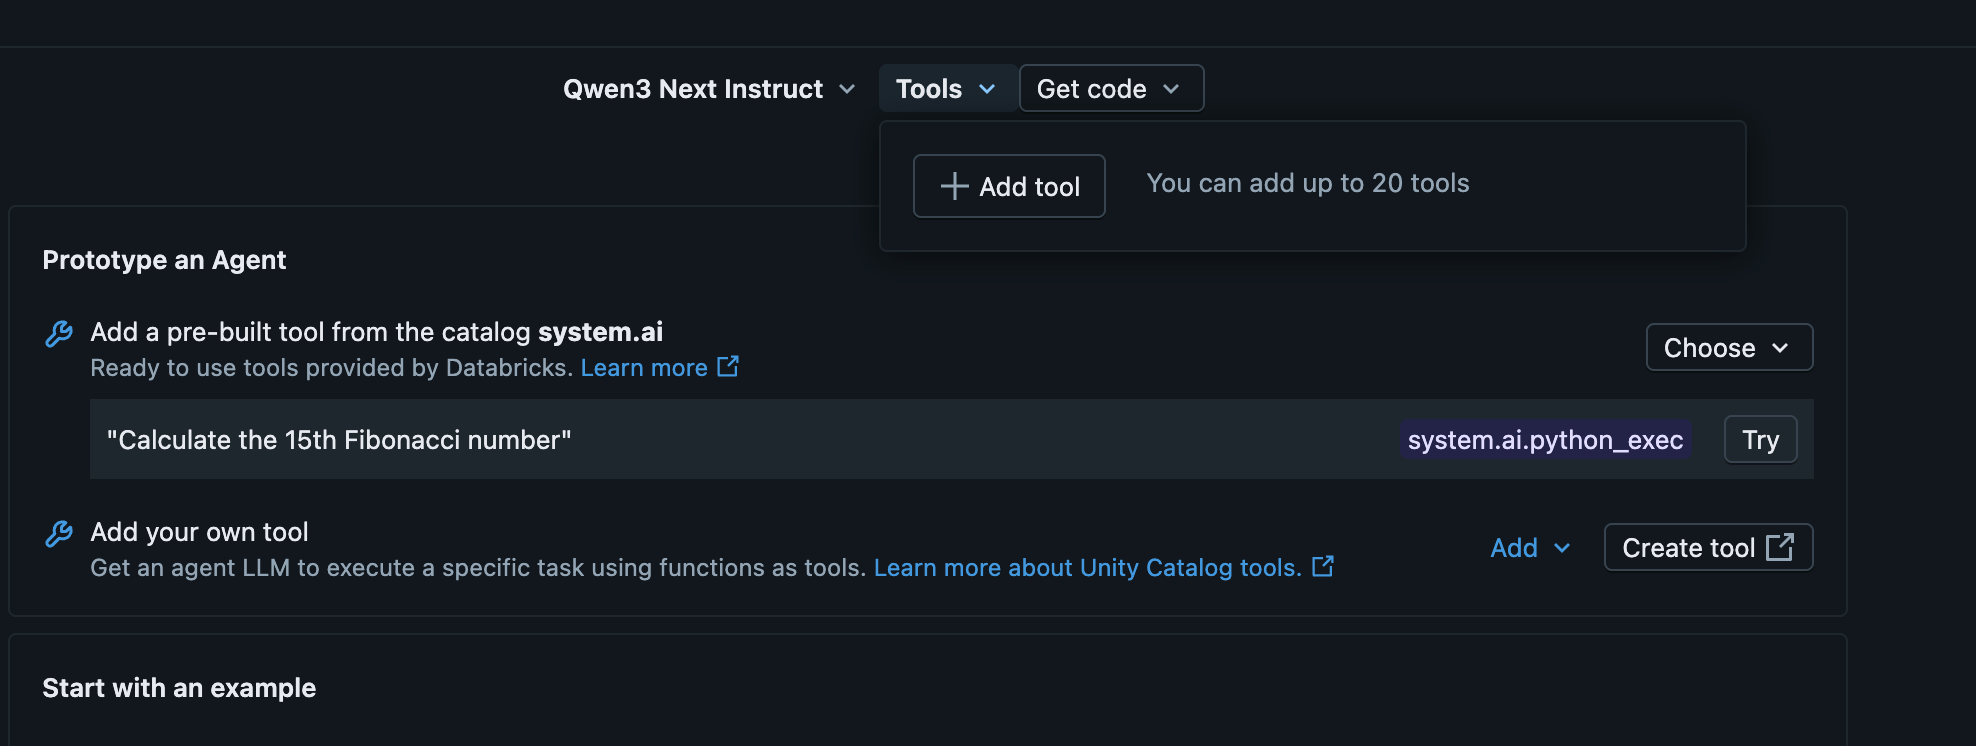The image size is (1976, 746).
Task: Click the Add tool button
Action: (x=1009, y=186)
